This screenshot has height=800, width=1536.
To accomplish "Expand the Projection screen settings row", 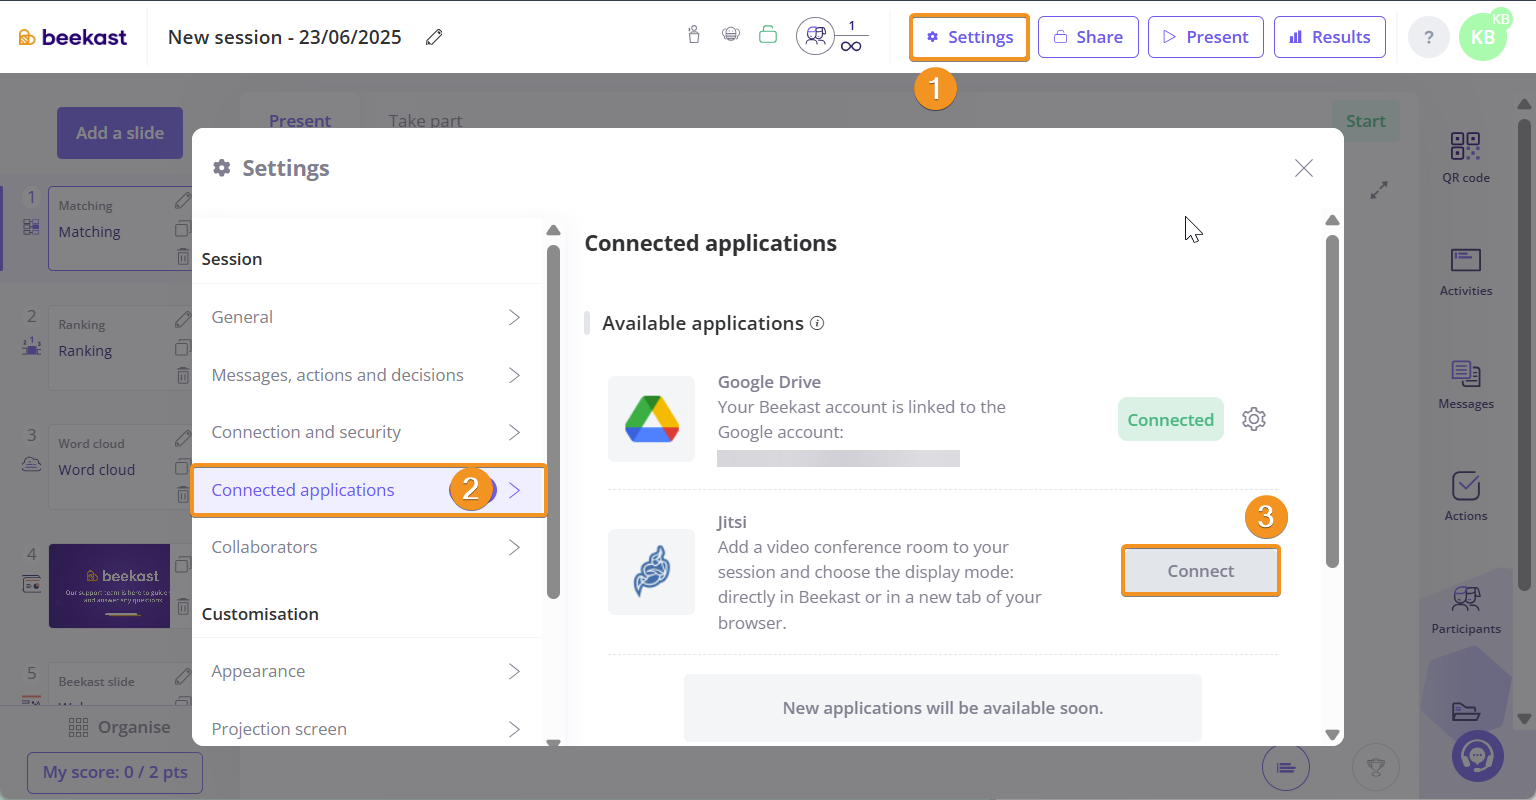I will click(x=368, y=729).
